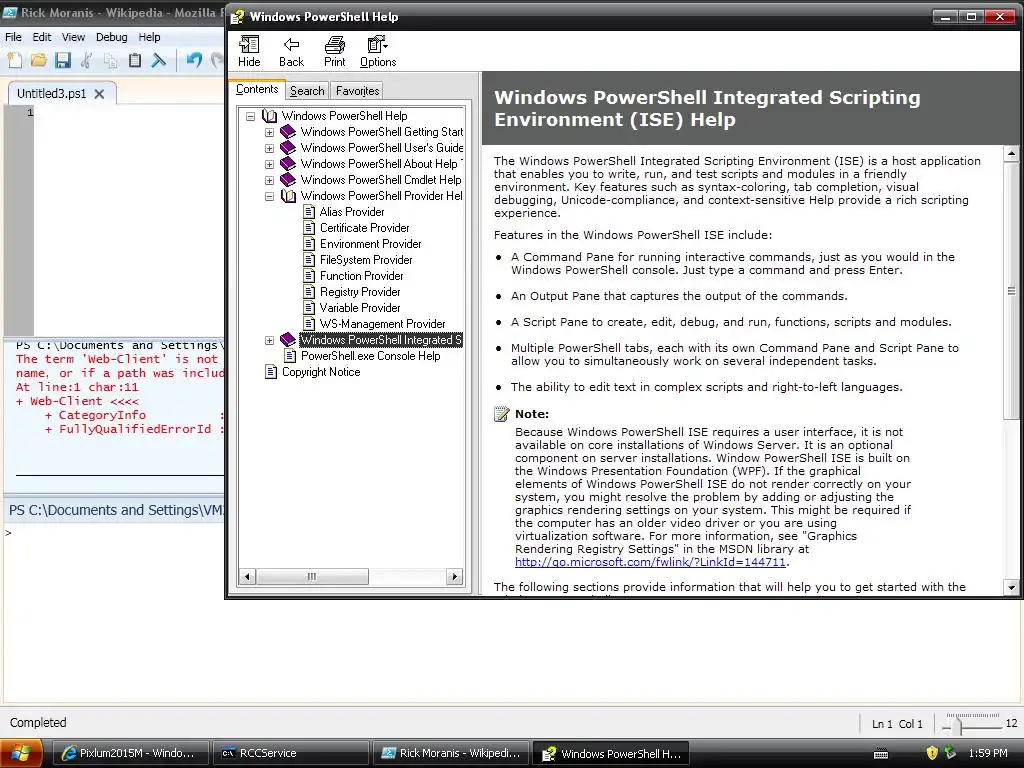1024x768 pixels.
Task: Click the yellow security shield tray icon
Action: [x=932, y=753]
